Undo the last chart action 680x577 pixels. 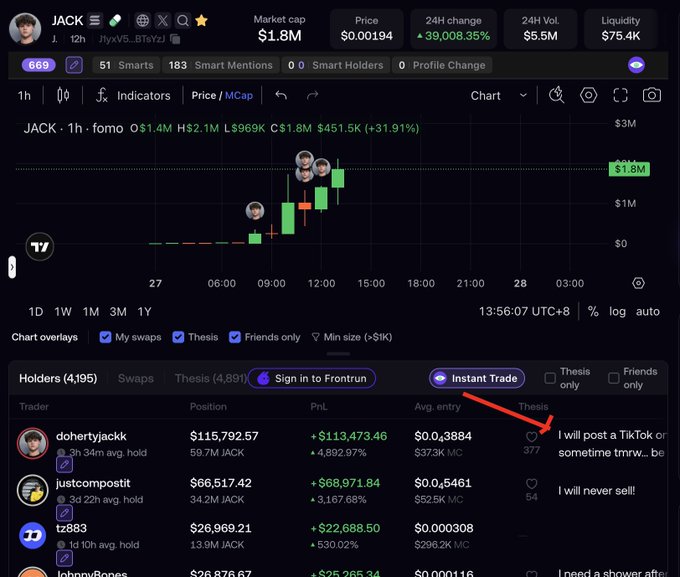(281, 95)
